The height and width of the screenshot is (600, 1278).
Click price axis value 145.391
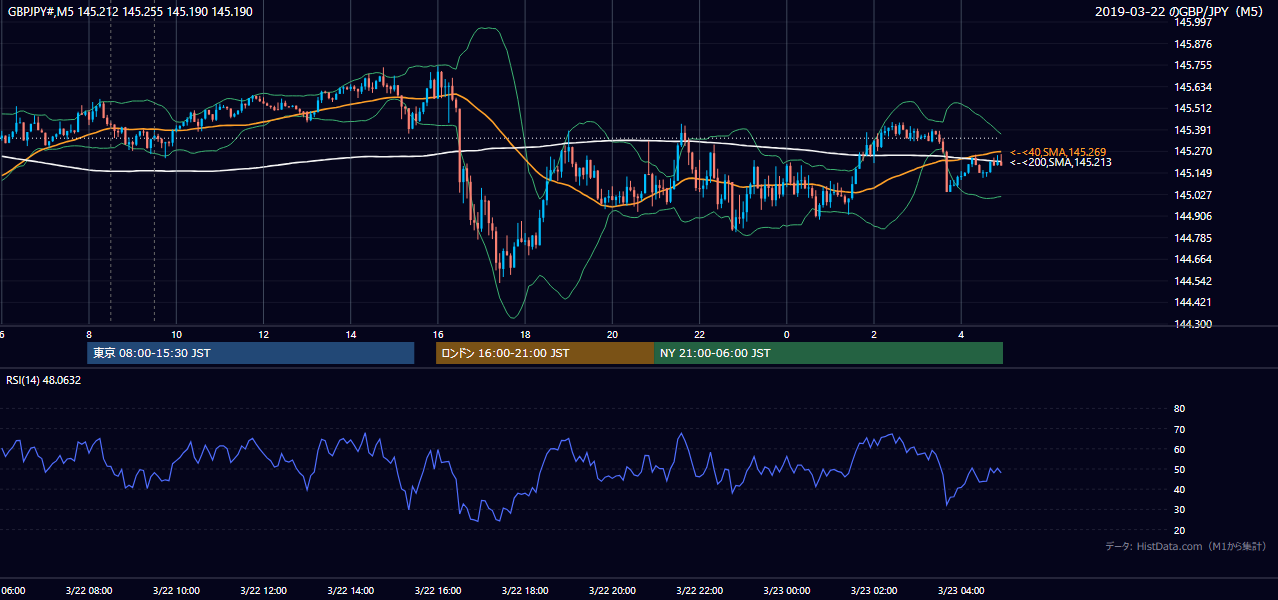tap(1193, 130)
